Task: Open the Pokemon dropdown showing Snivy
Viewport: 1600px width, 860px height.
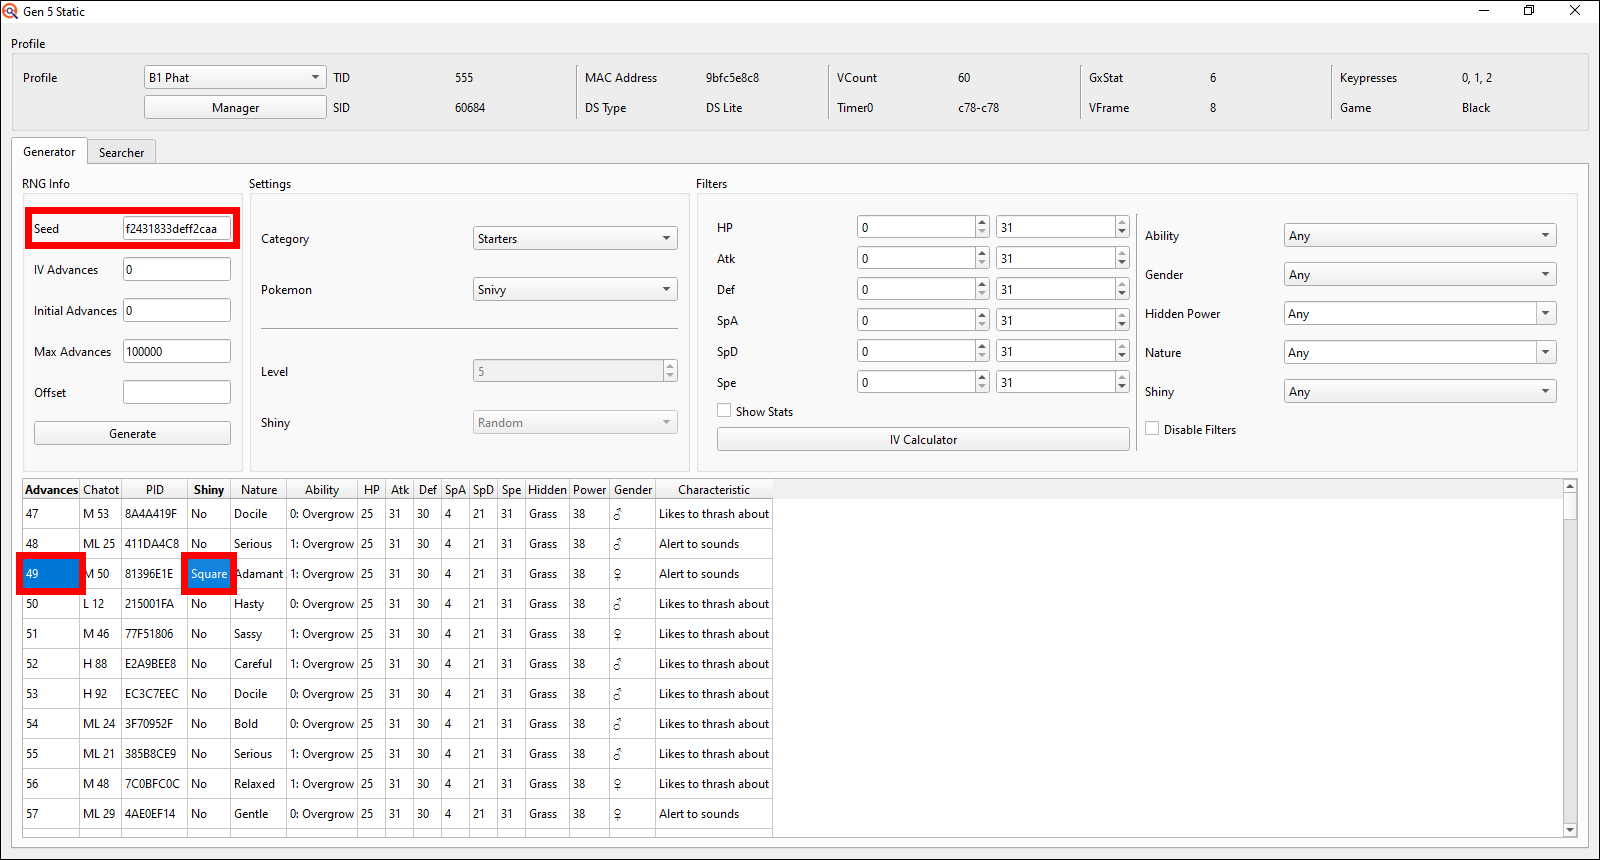Action: pyautogui.click(x=575, y=289)
